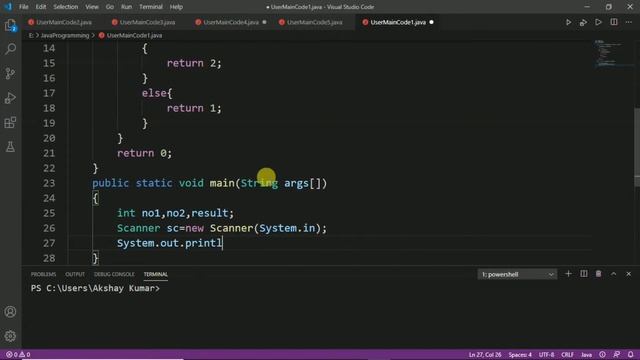Click line number 23 in gutter
Viewport: 640px width, 360px height.
pos(49,183)
